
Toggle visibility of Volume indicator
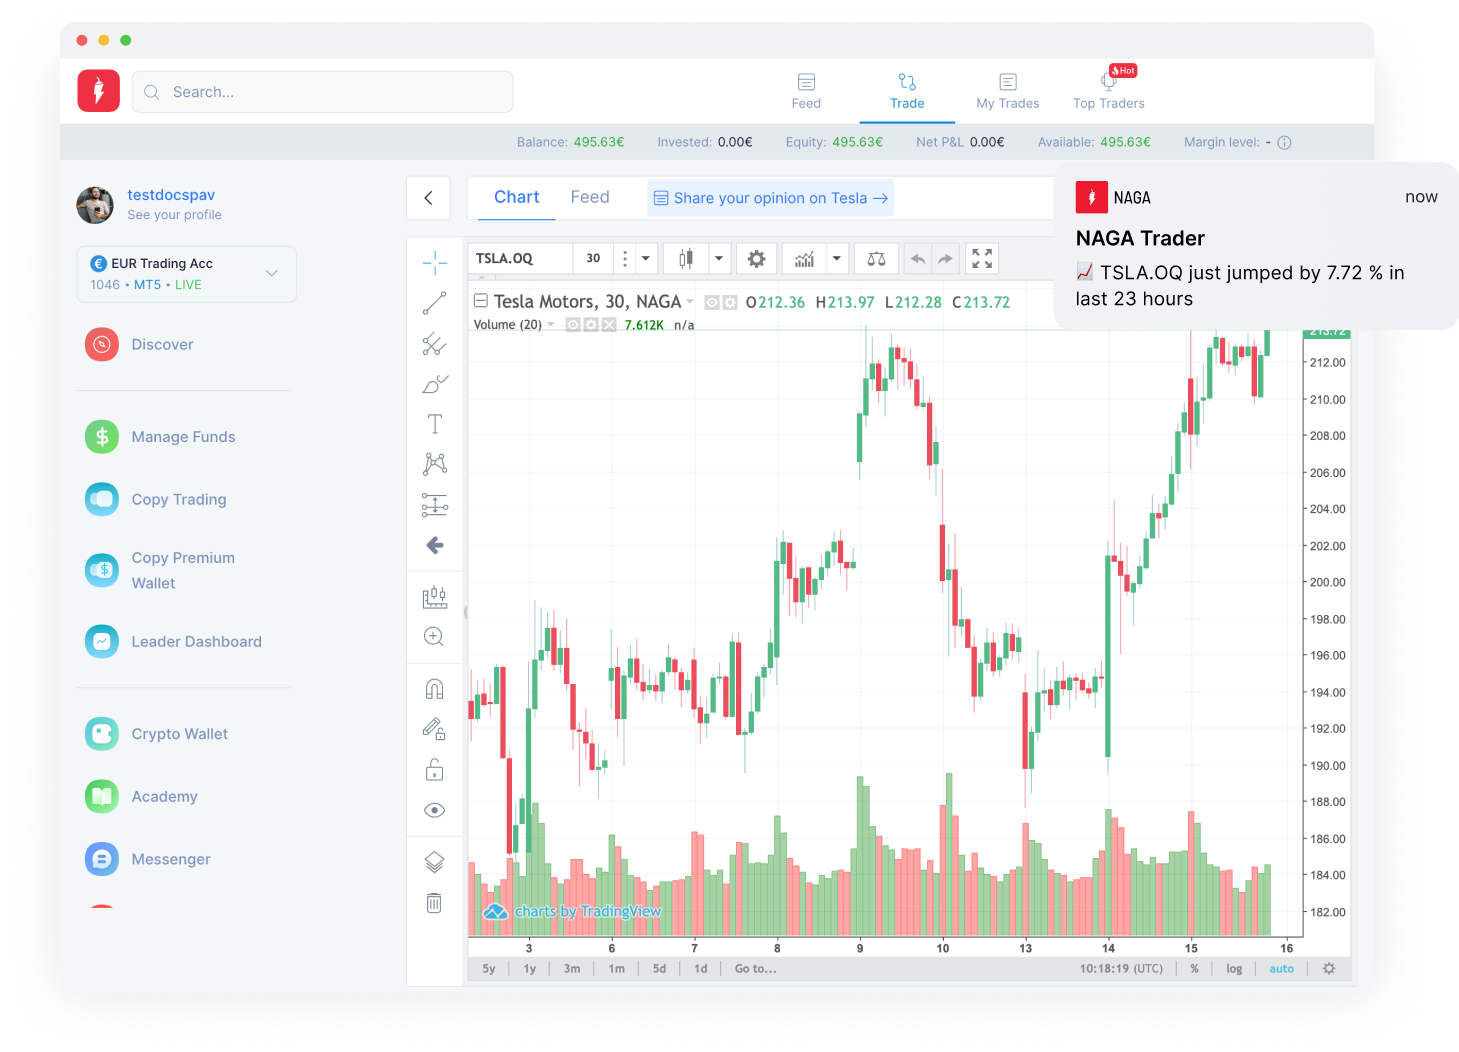[x=573, y=324]
